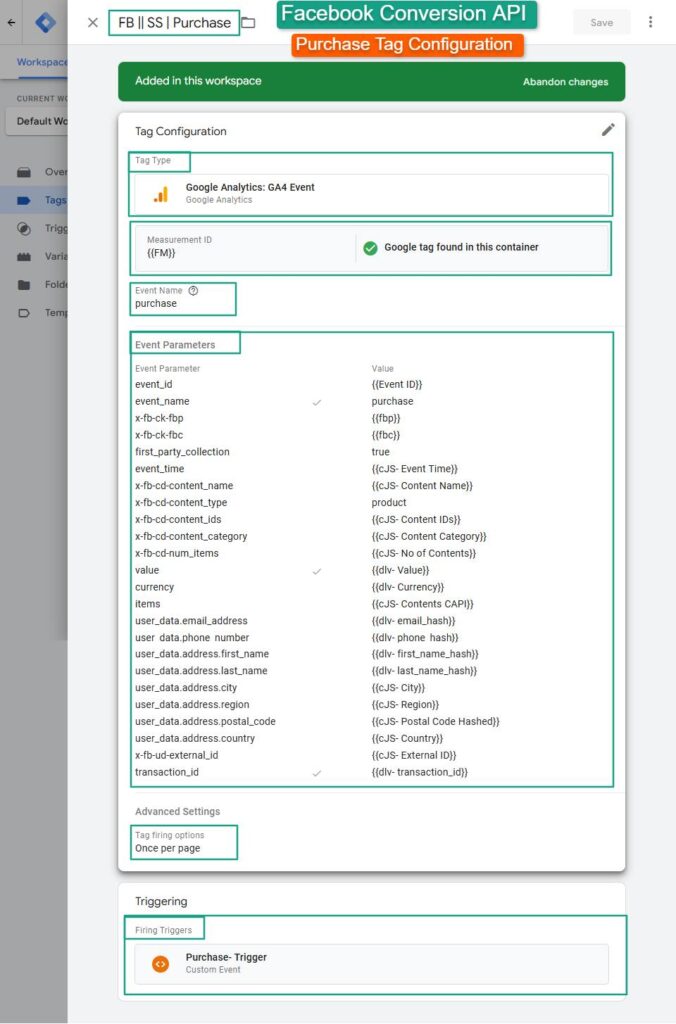Click the user_data.address.first_name parameter name
Viewport: 676px width, 1024px height.
tap(202, 654)
